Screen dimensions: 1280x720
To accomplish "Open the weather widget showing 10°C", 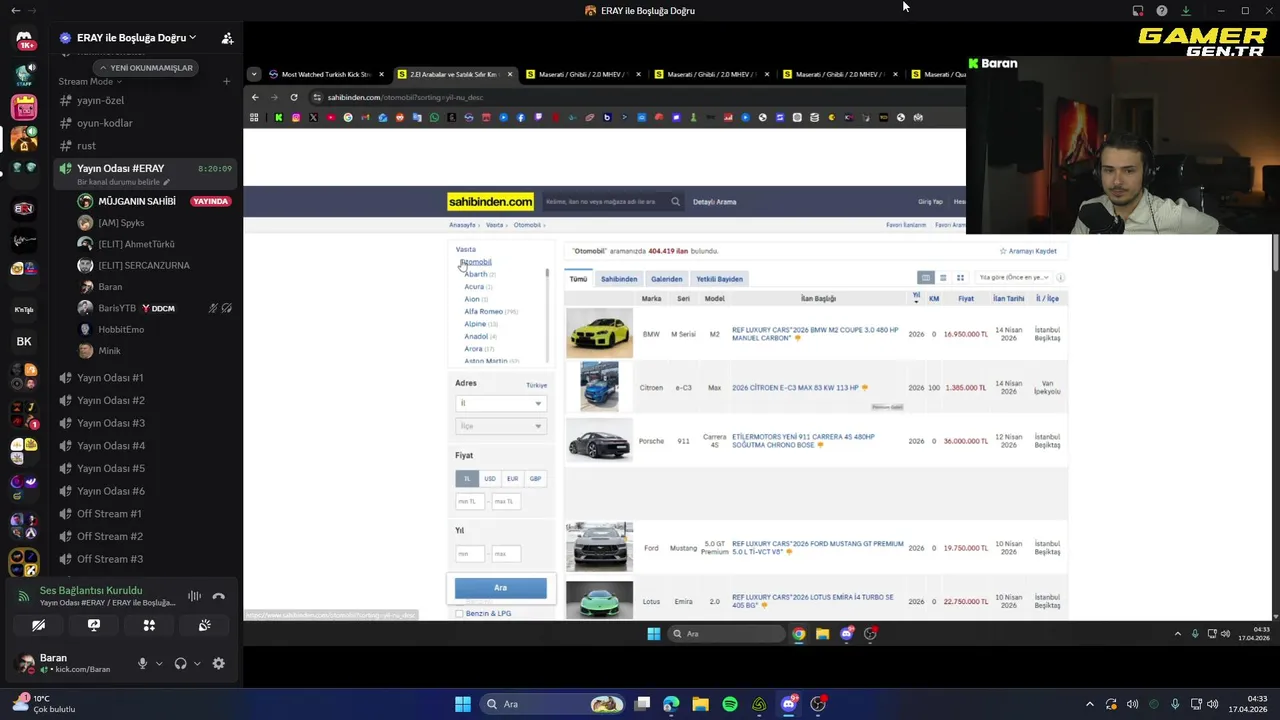I will (45, 704).
